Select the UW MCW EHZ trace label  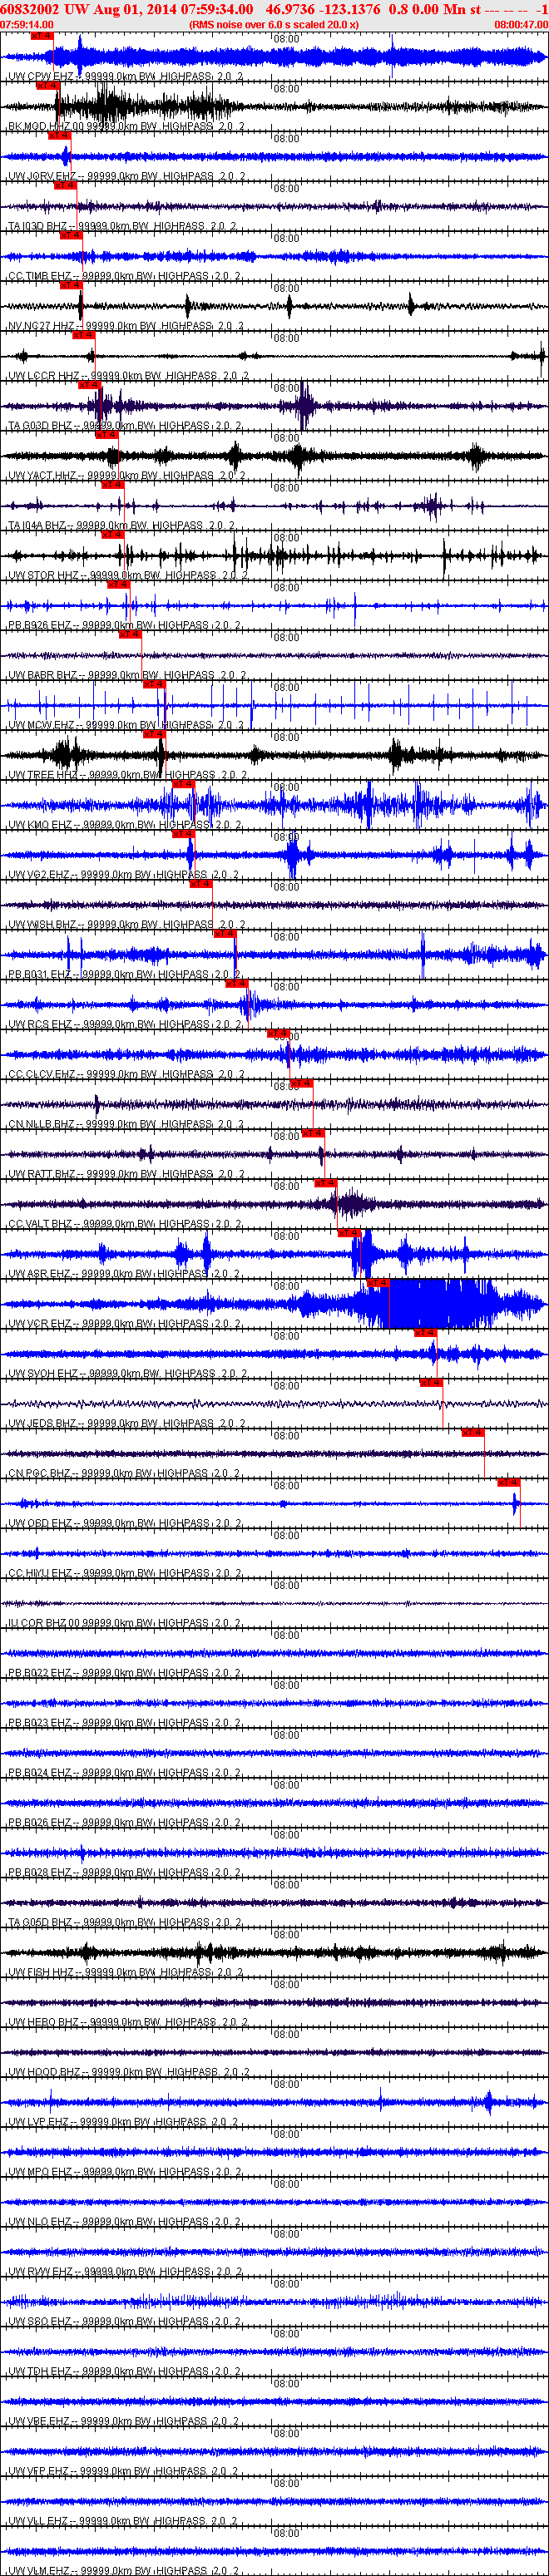coord(126,726)
